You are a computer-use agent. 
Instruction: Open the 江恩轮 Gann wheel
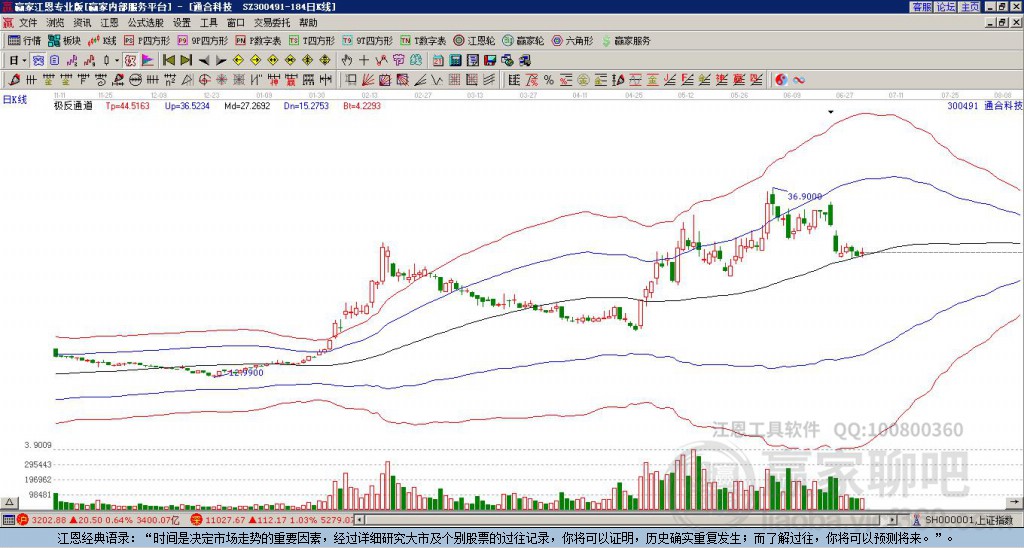[x=475, y=40]
